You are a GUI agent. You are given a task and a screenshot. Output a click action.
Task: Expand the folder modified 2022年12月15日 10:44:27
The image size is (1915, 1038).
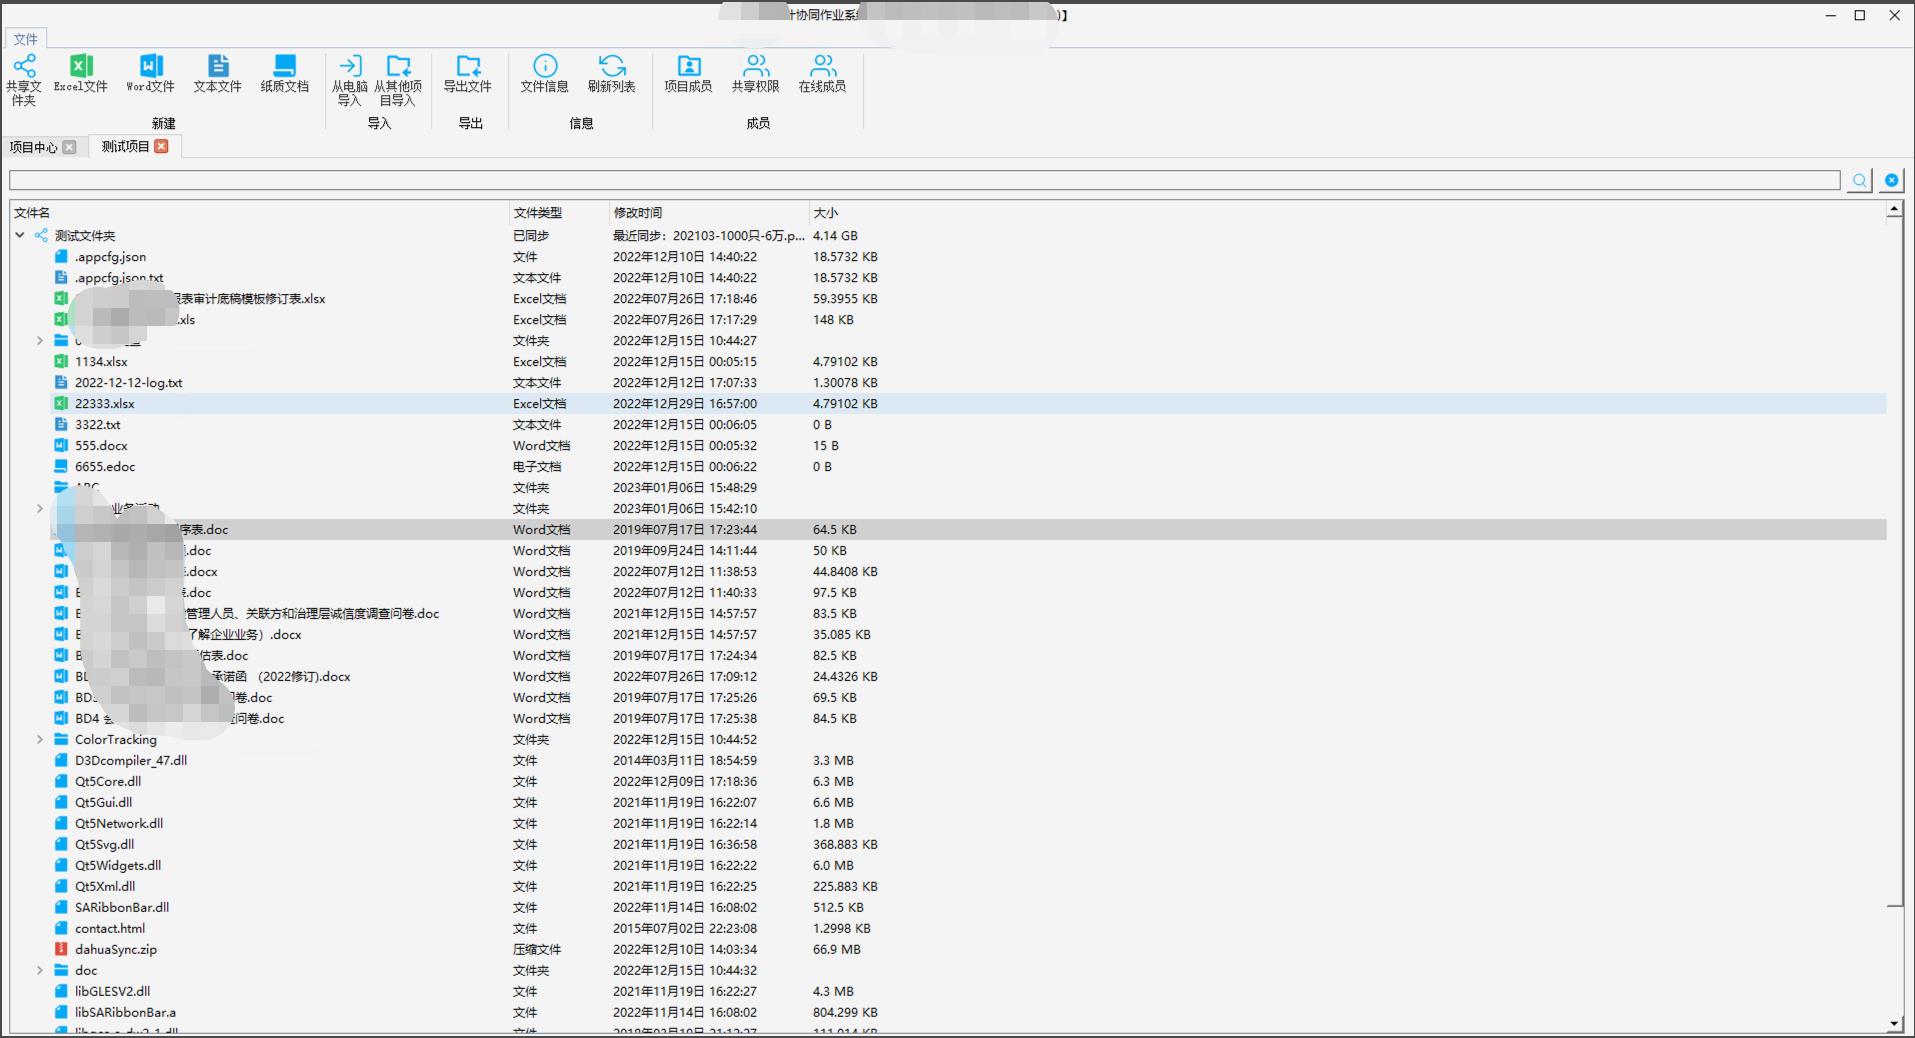point(40,340)
